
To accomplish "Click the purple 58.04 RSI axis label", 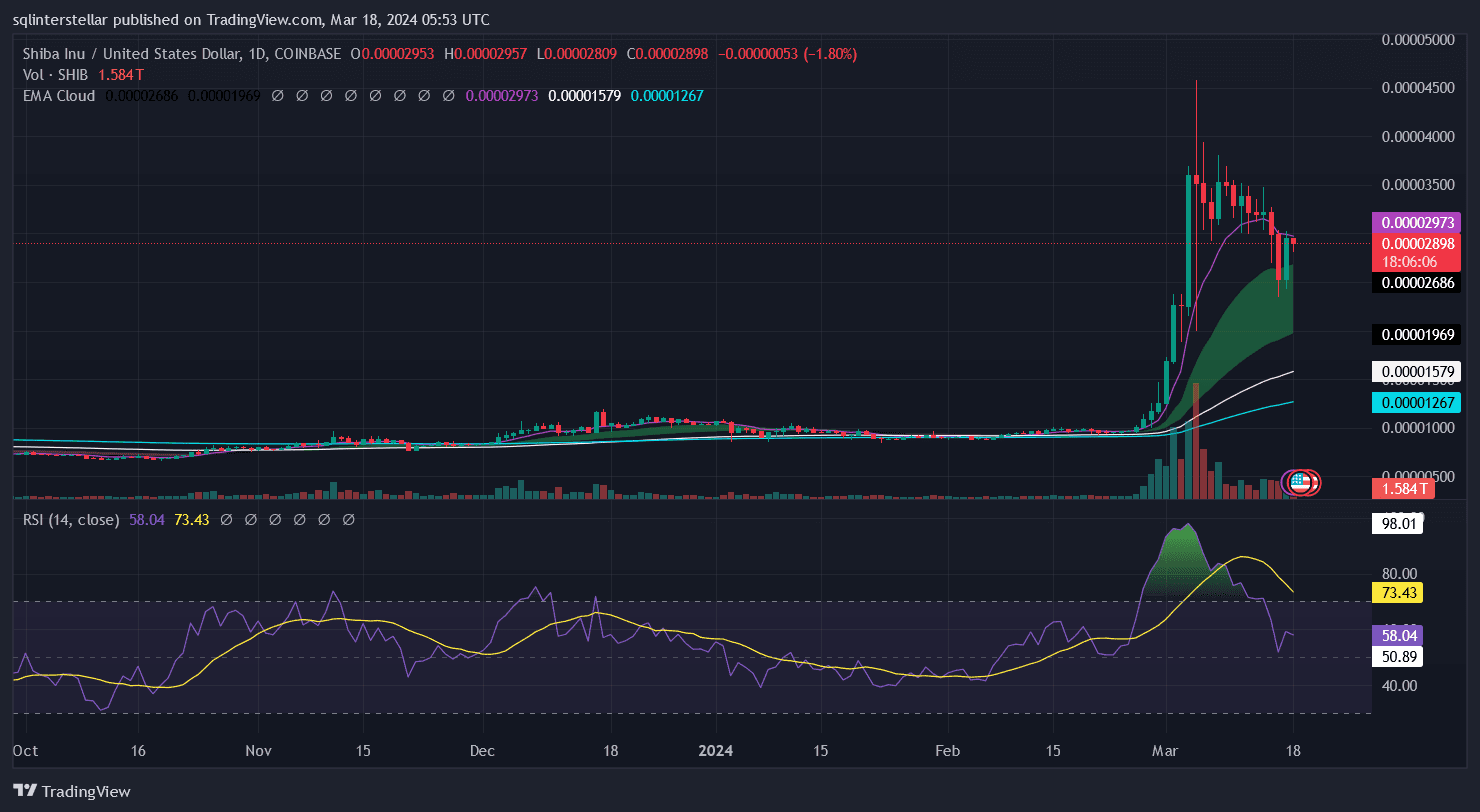I will click(1396, 635).
